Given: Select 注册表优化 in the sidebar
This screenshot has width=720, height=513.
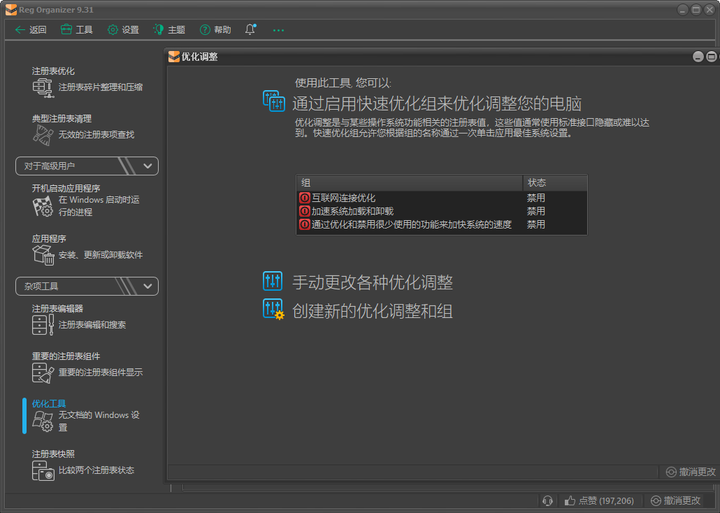Looking at the screenshot, I should [x=53, y=71].
